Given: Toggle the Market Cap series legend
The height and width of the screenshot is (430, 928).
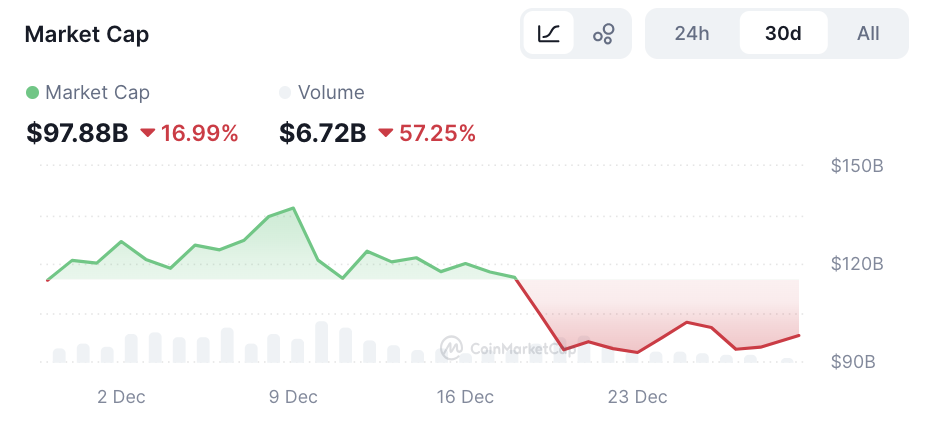Looking at the screenshot, I should coord(97,93).
